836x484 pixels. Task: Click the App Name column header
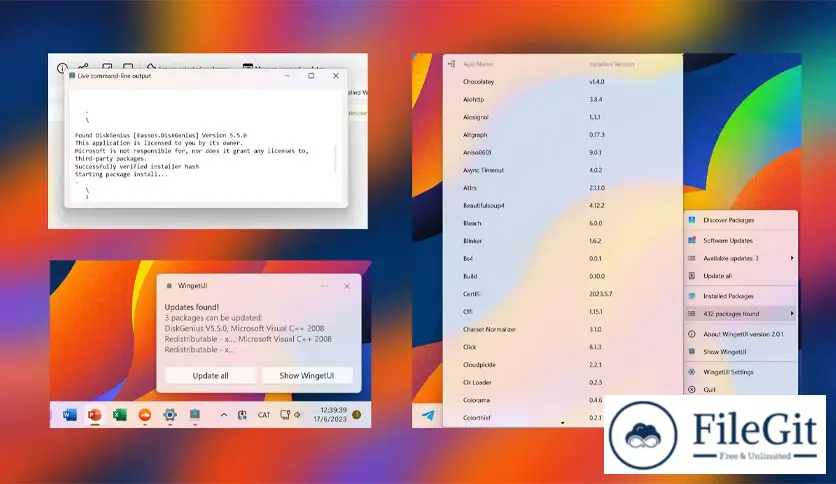478,64
